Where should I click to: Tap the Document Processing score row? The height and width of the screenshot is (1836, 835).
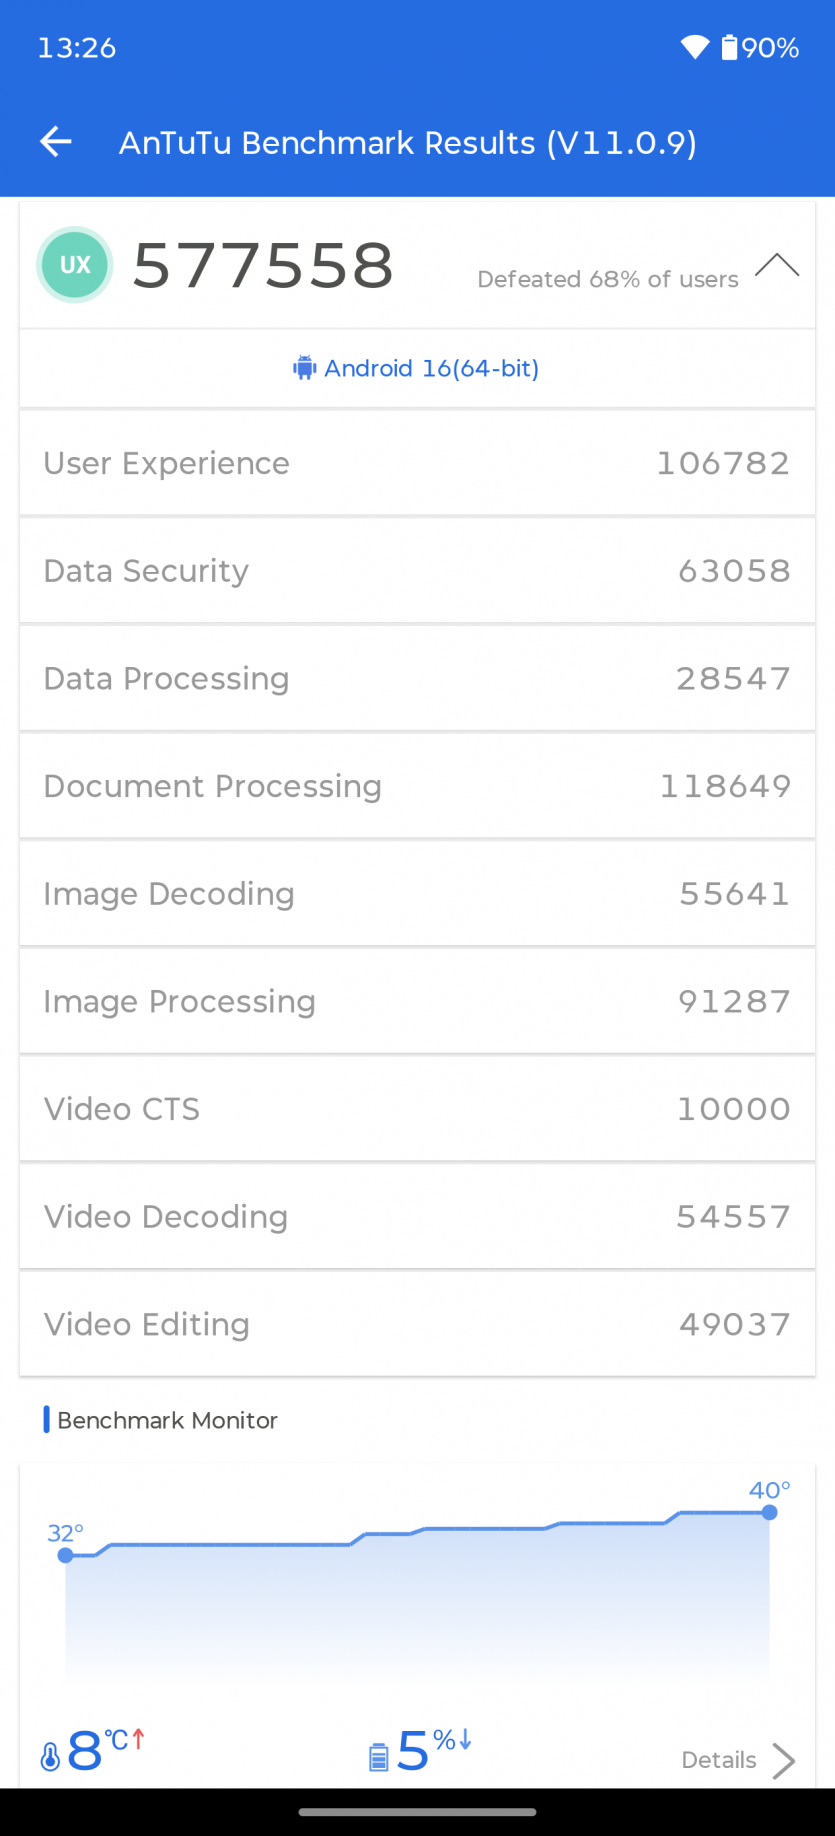click(x=417, y=786)
